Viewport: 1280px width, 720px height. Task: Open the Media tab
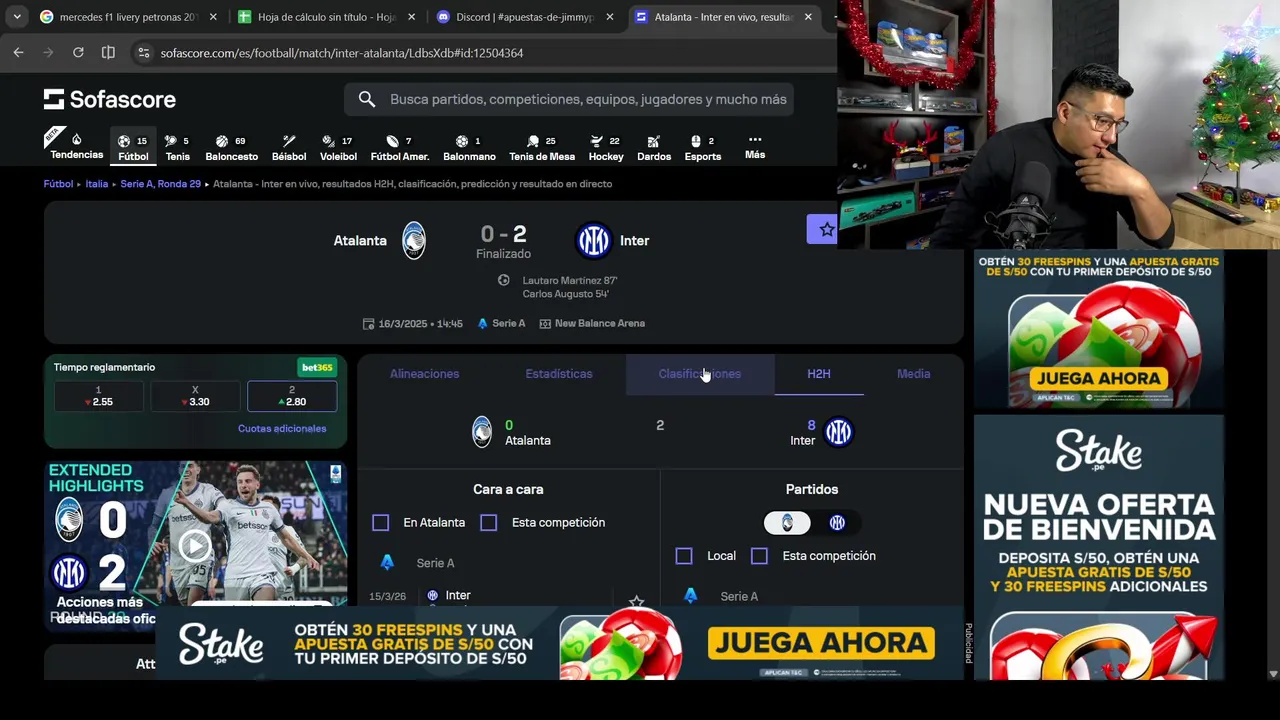[x=913, y=374]
